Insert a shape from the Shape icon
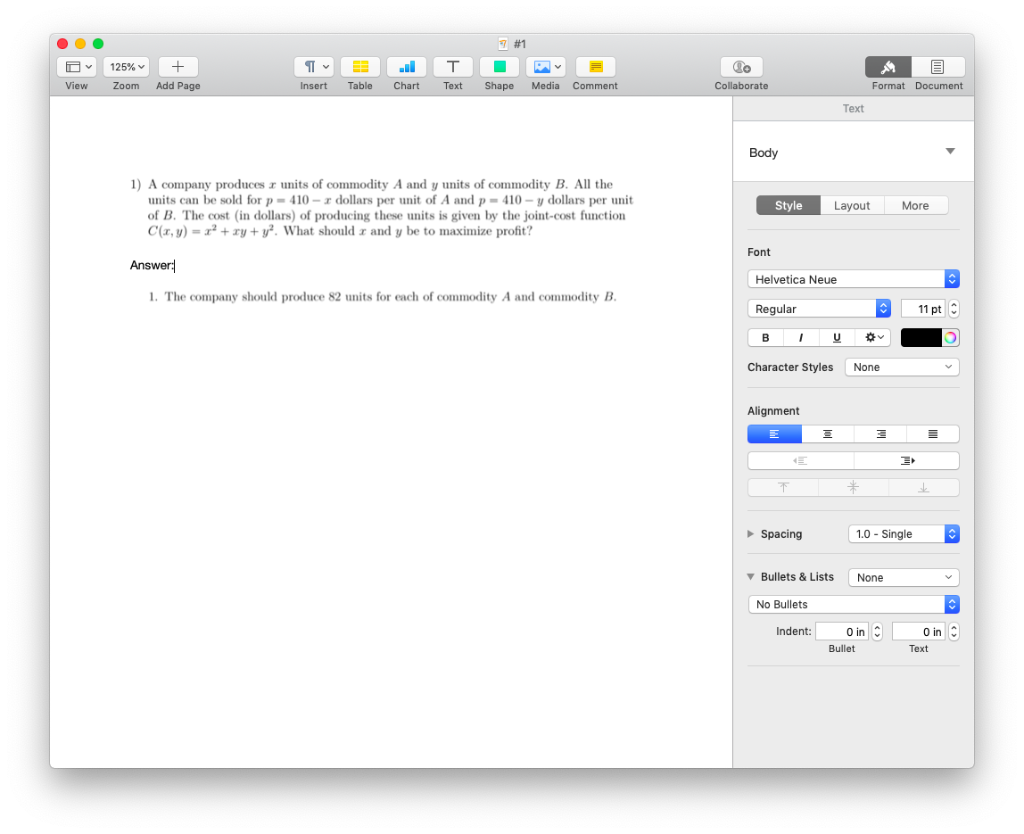The image size is (1024, 834). (x=499, y=67)
